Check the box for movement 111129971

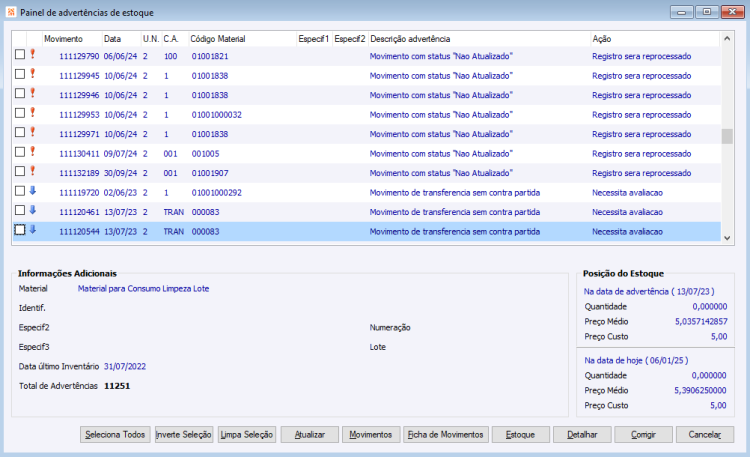tap(20, 132)
